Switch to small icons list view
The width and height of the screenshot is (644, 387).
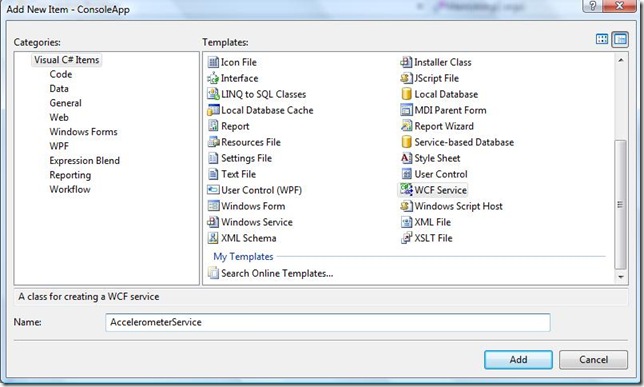click(620, 40)
